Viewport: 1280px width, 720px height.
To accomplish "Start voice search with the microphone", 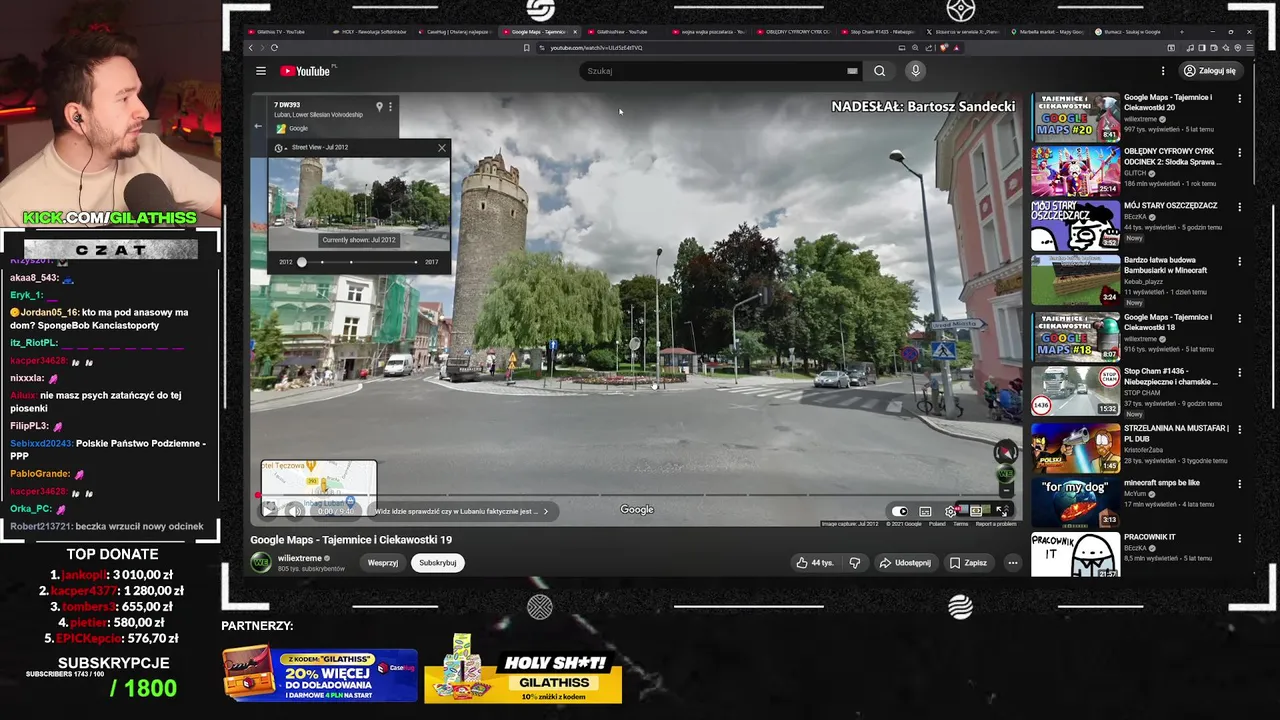I will (915, 71).
